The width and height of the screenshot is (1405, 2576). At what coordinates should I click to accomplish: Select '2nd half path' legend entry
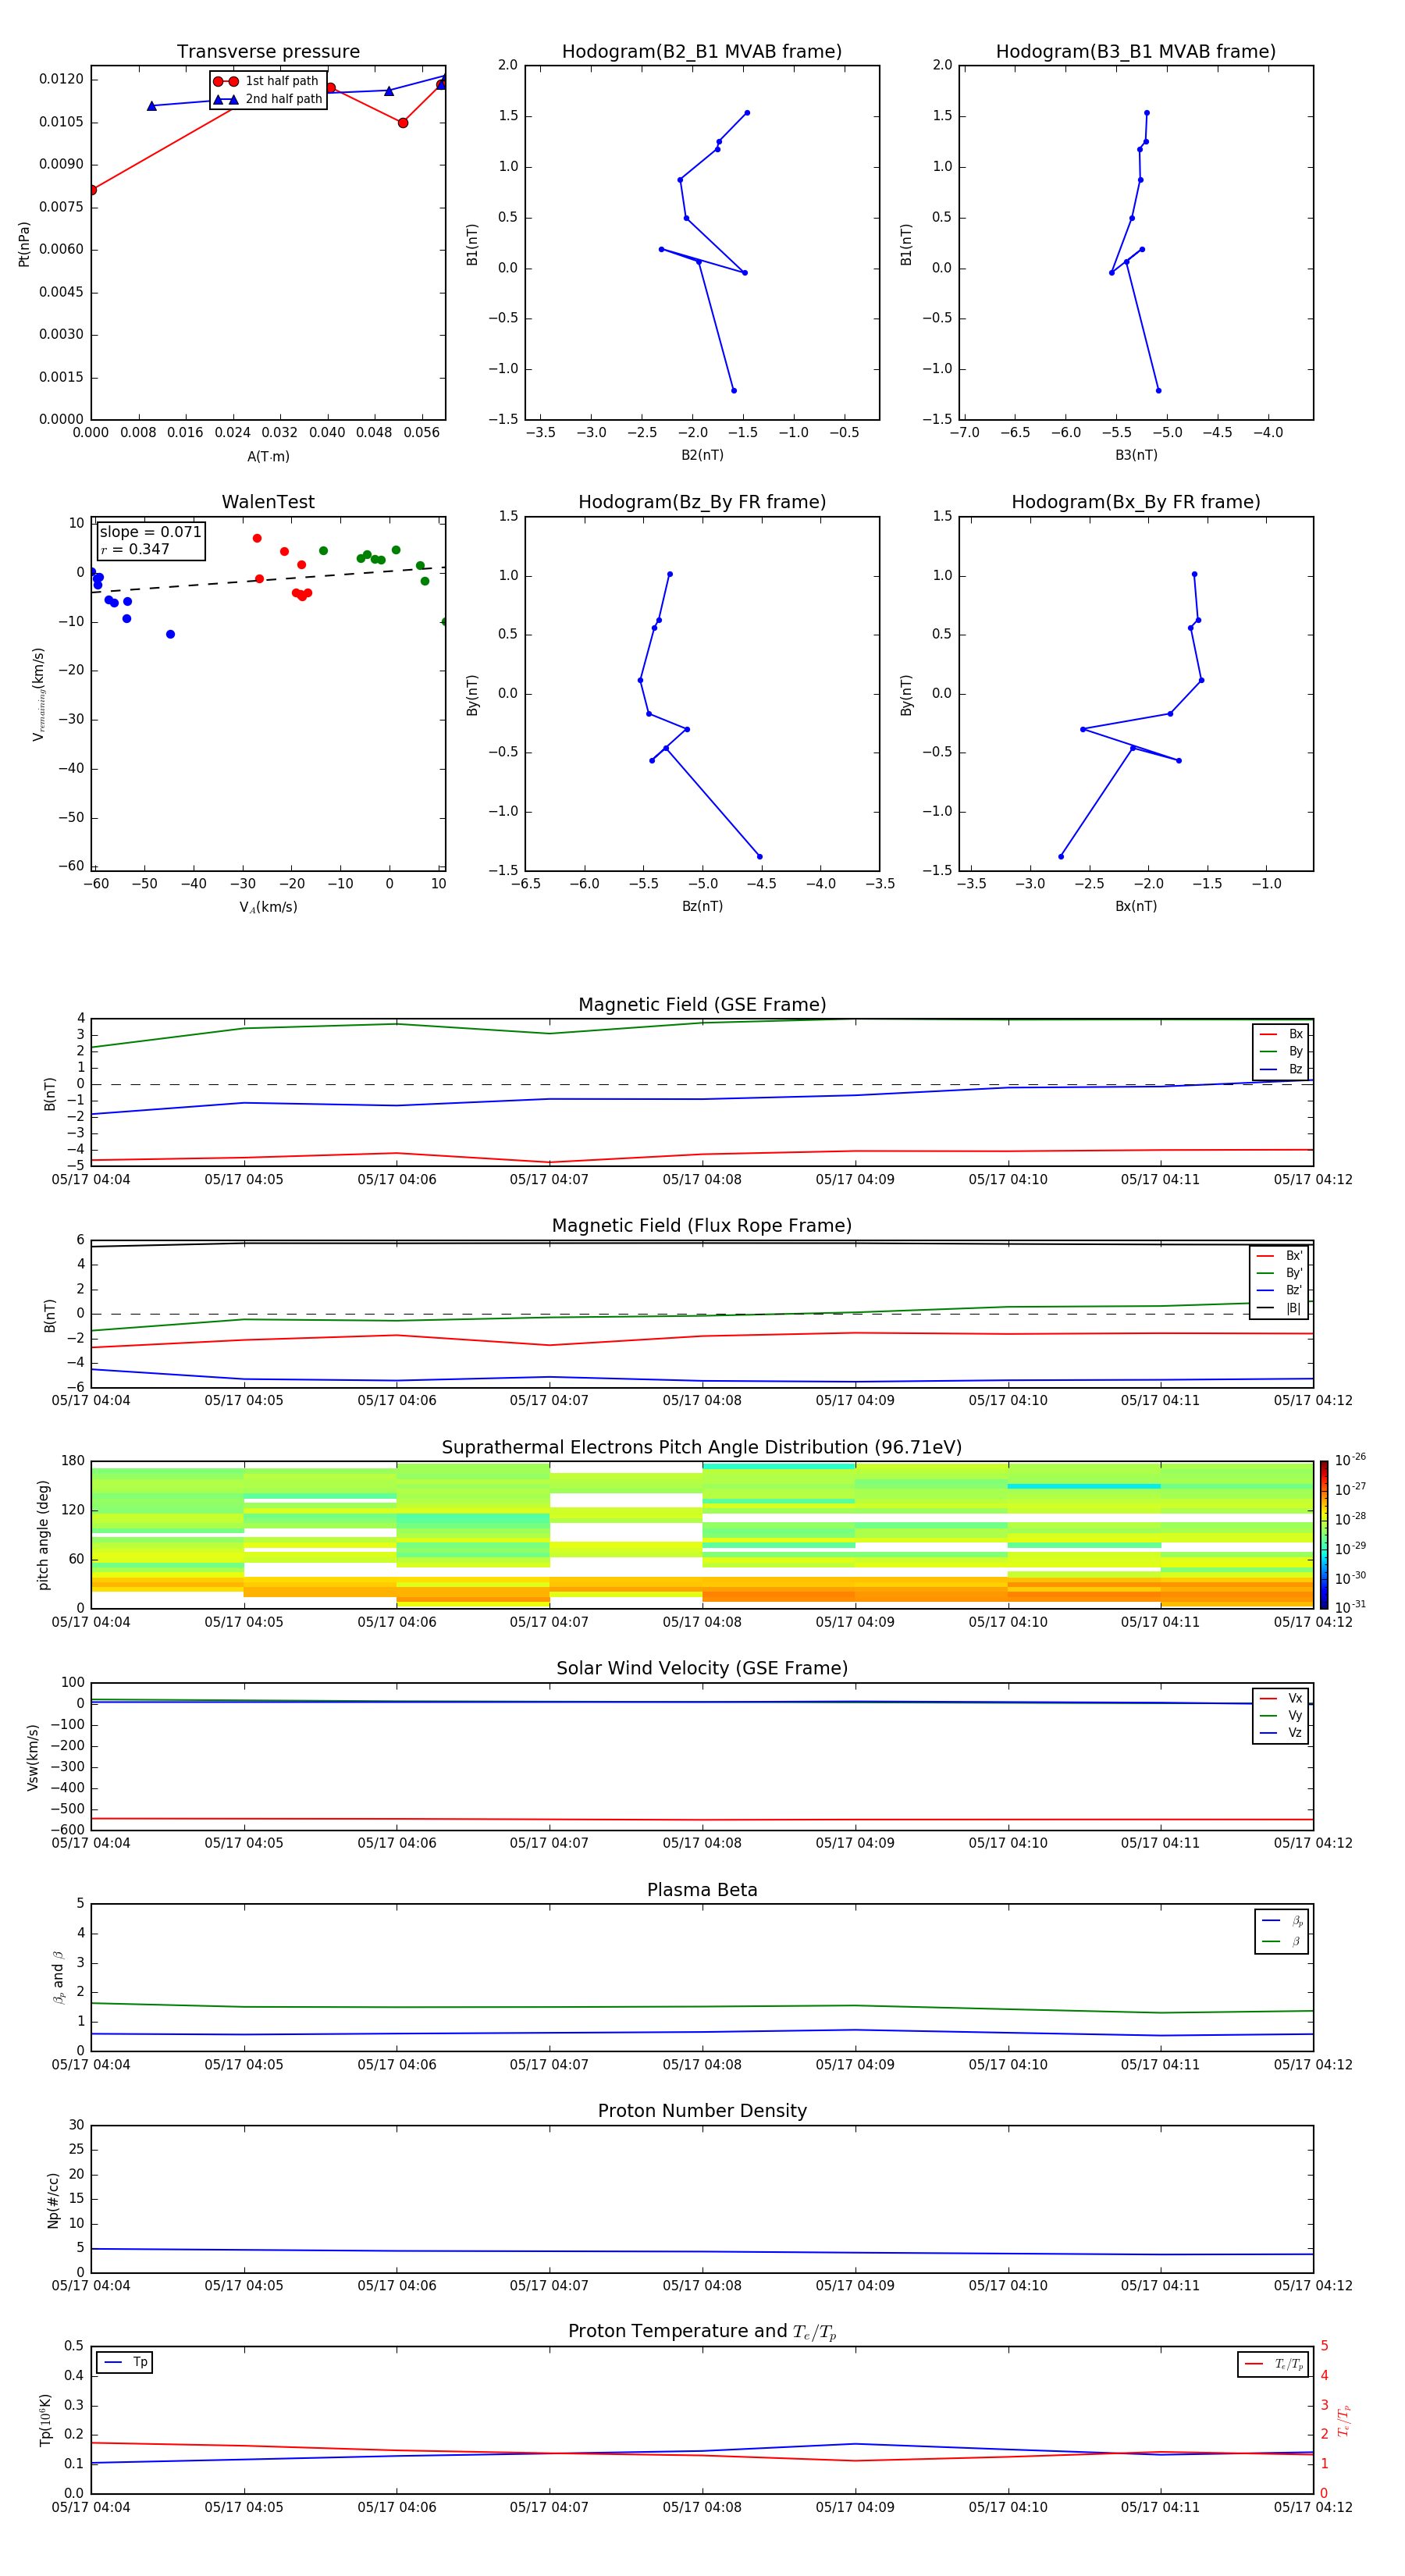(267, 99)
